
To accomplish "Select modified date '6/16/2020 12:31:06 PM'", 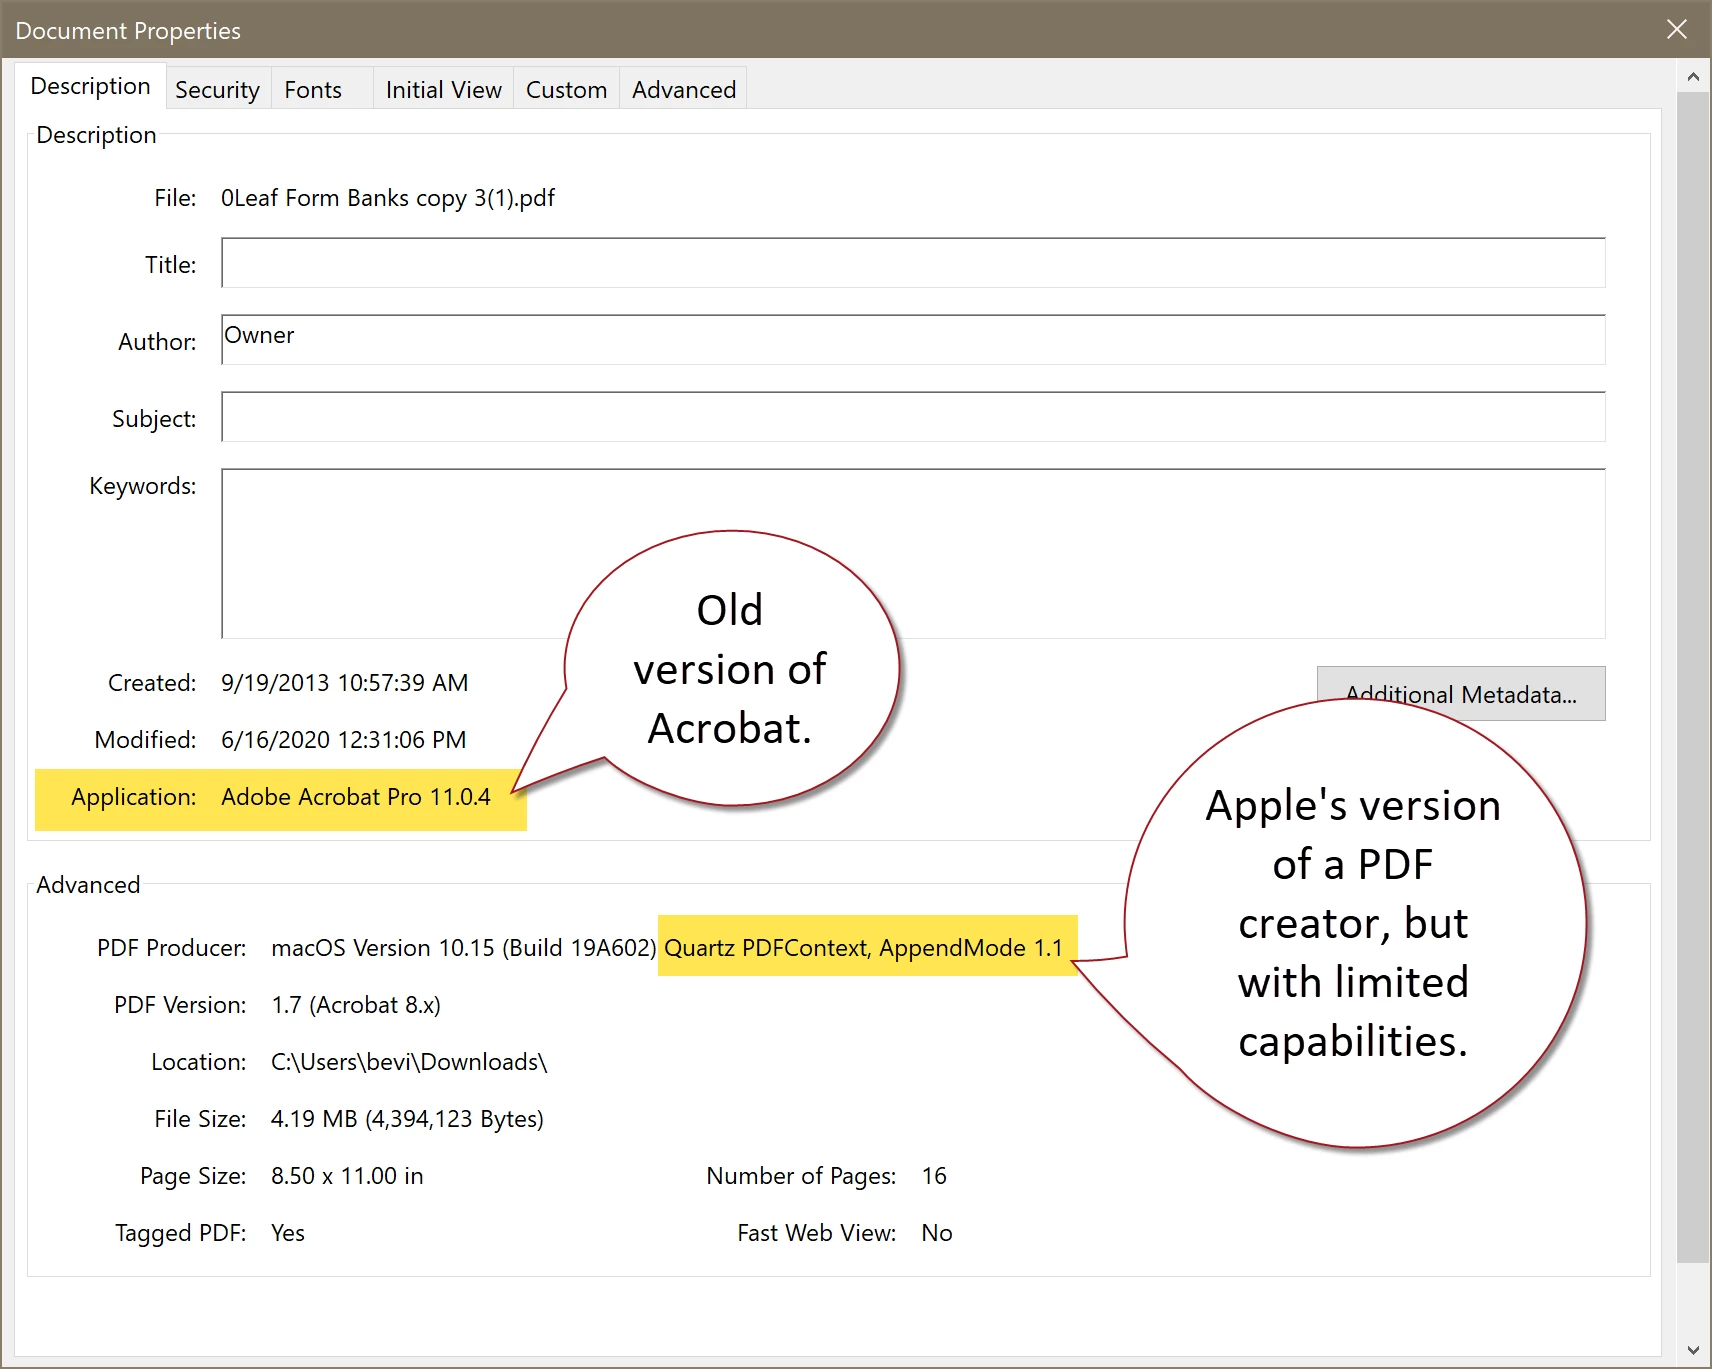I will point(344,740).
